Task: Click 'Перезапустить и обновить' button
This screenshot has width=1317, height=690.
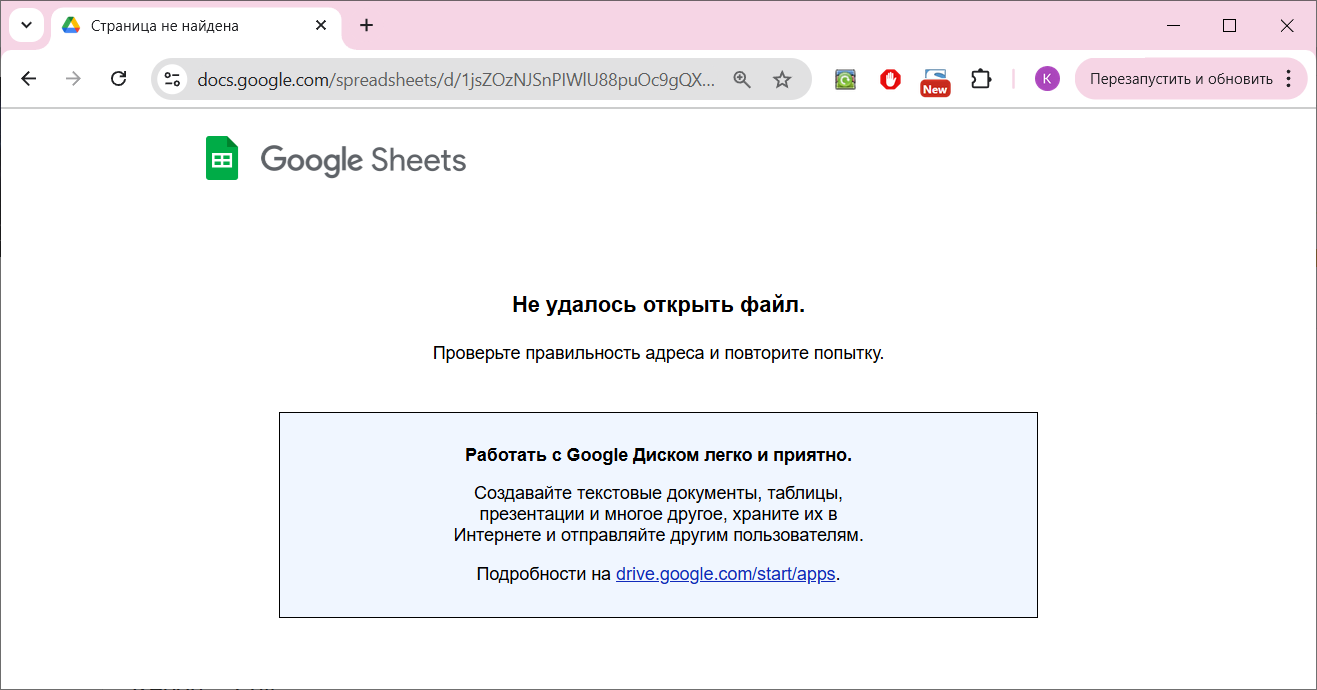Action: pyautogui.click(x=1181, y=79)
